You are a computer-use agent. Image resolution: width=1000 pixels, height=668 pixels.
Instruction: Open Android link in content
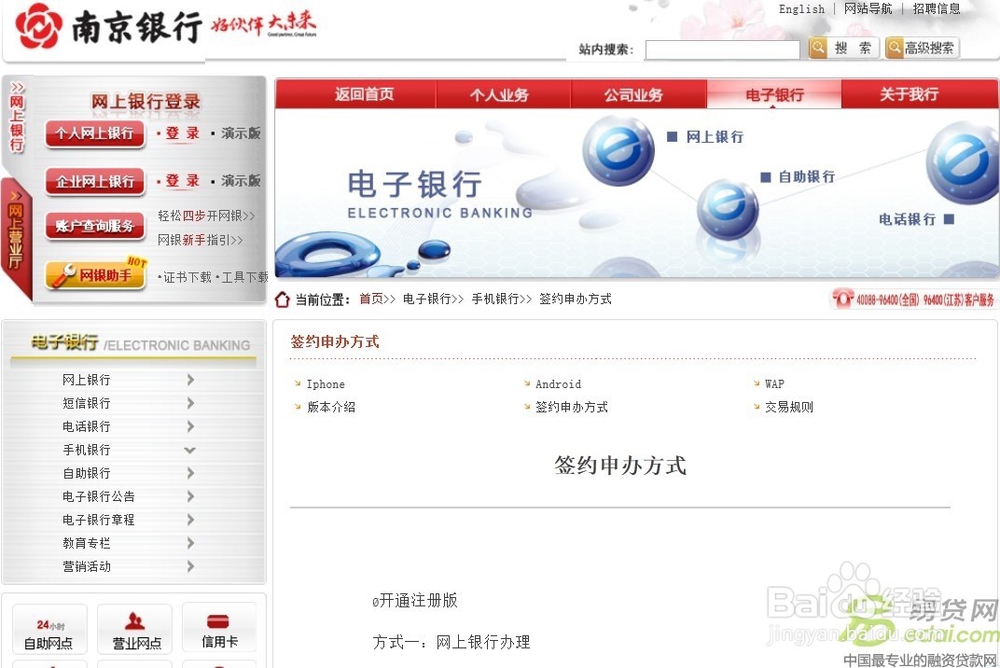[558, 384]
